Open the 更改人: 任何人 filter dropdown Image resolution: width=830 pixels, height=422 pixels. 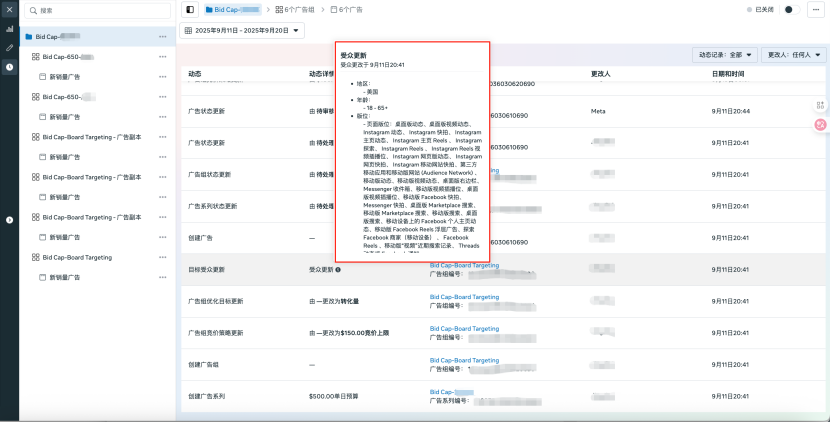click(x=793, y=55)
